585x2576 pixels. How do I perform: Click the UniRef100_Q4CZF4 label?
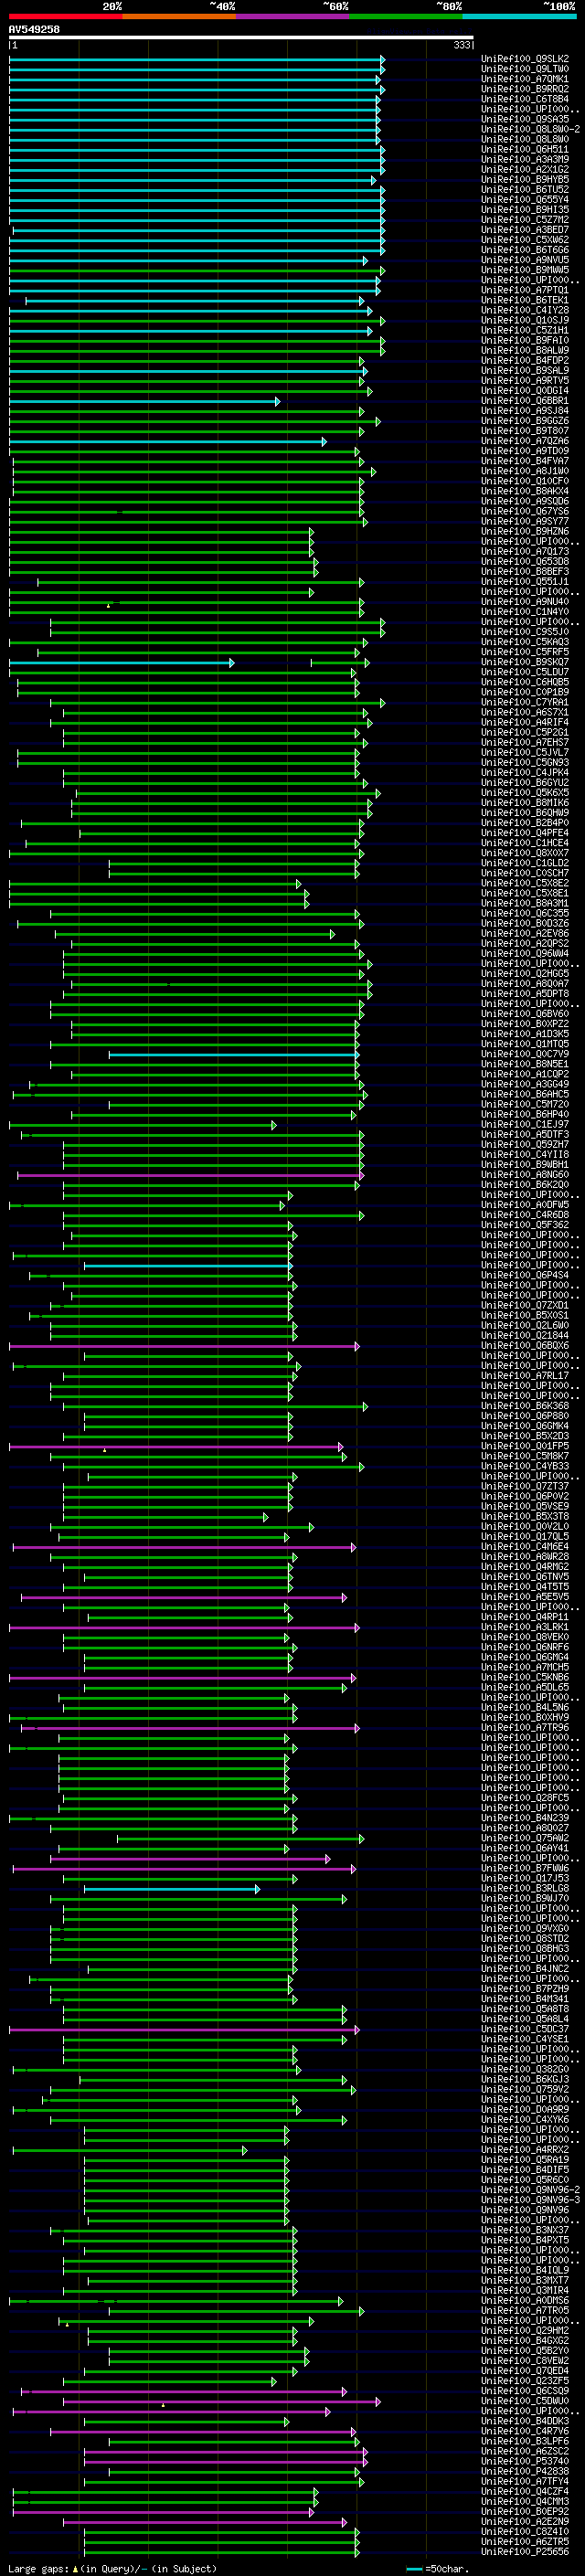525,2490
